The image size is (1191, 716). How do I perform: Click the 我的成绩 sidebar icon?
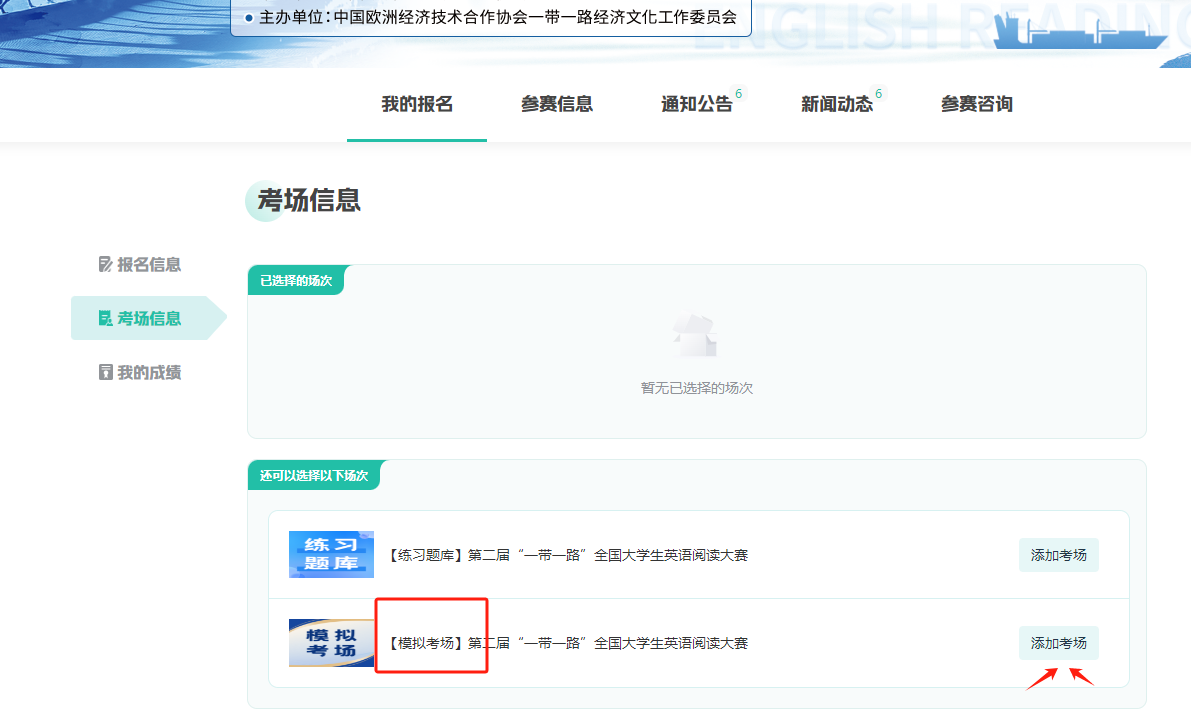point(106,373)
